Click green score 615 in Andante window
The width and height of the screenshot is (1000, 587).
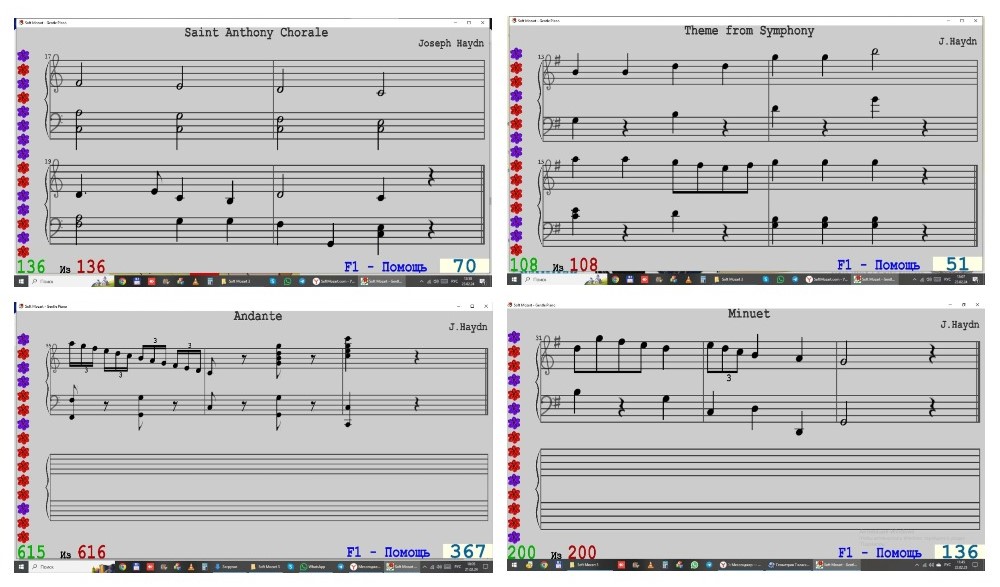tap(31, 552)
